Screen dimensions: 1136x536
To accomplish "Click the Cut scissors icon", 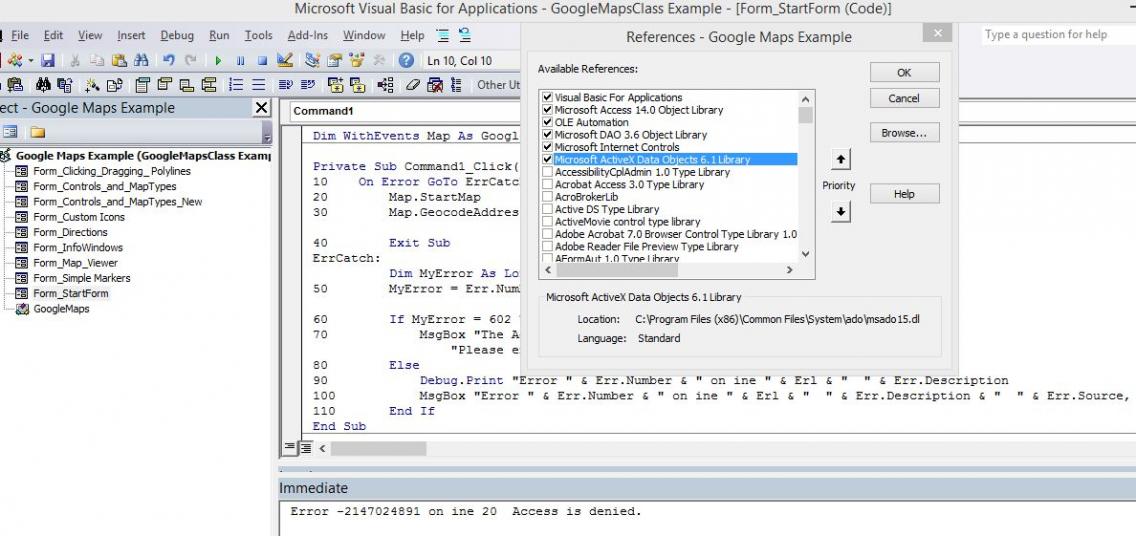I will click(x=75, y=61).
